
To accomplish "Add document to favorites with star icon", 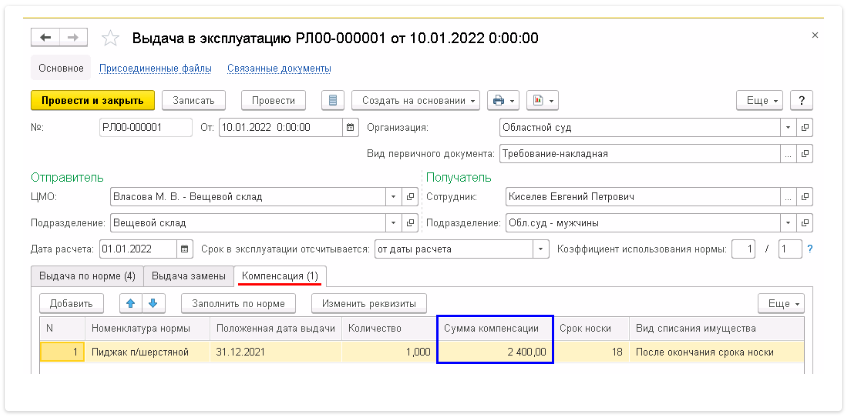I will coord(110,38).
